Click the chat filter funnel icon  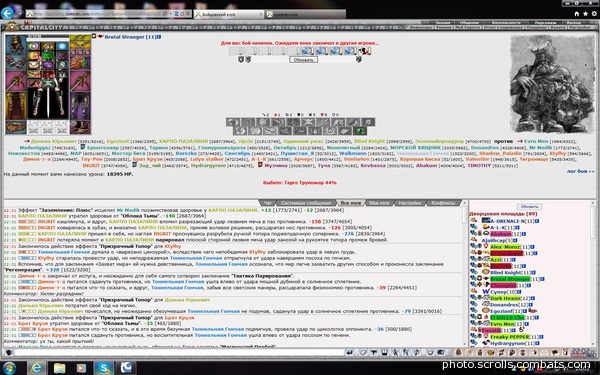coord(374,352)
